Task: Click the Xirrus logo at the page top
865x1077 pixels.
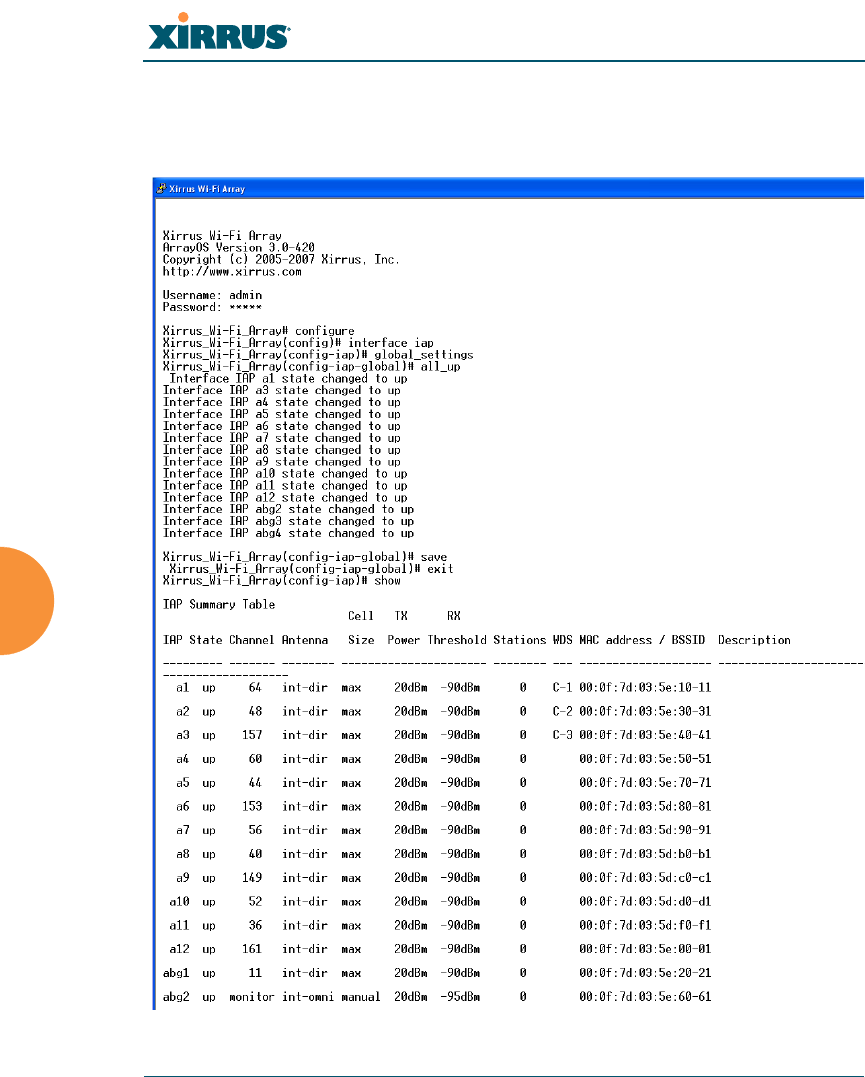Action: 219,31
